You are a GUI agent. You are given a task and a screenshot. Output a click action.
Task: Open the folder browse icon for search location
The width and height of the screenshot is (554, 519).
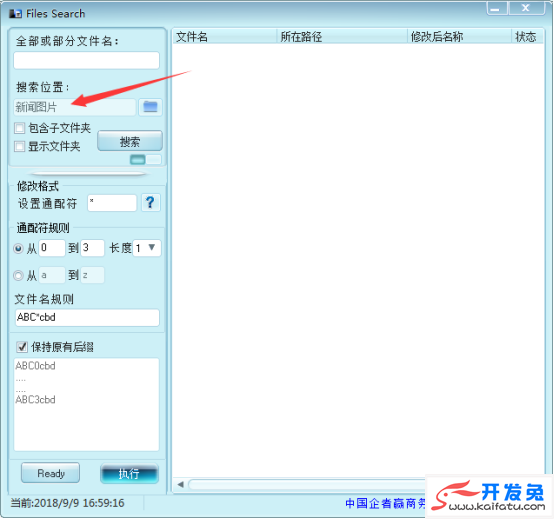pyautogui.click(x=151, y=107)
